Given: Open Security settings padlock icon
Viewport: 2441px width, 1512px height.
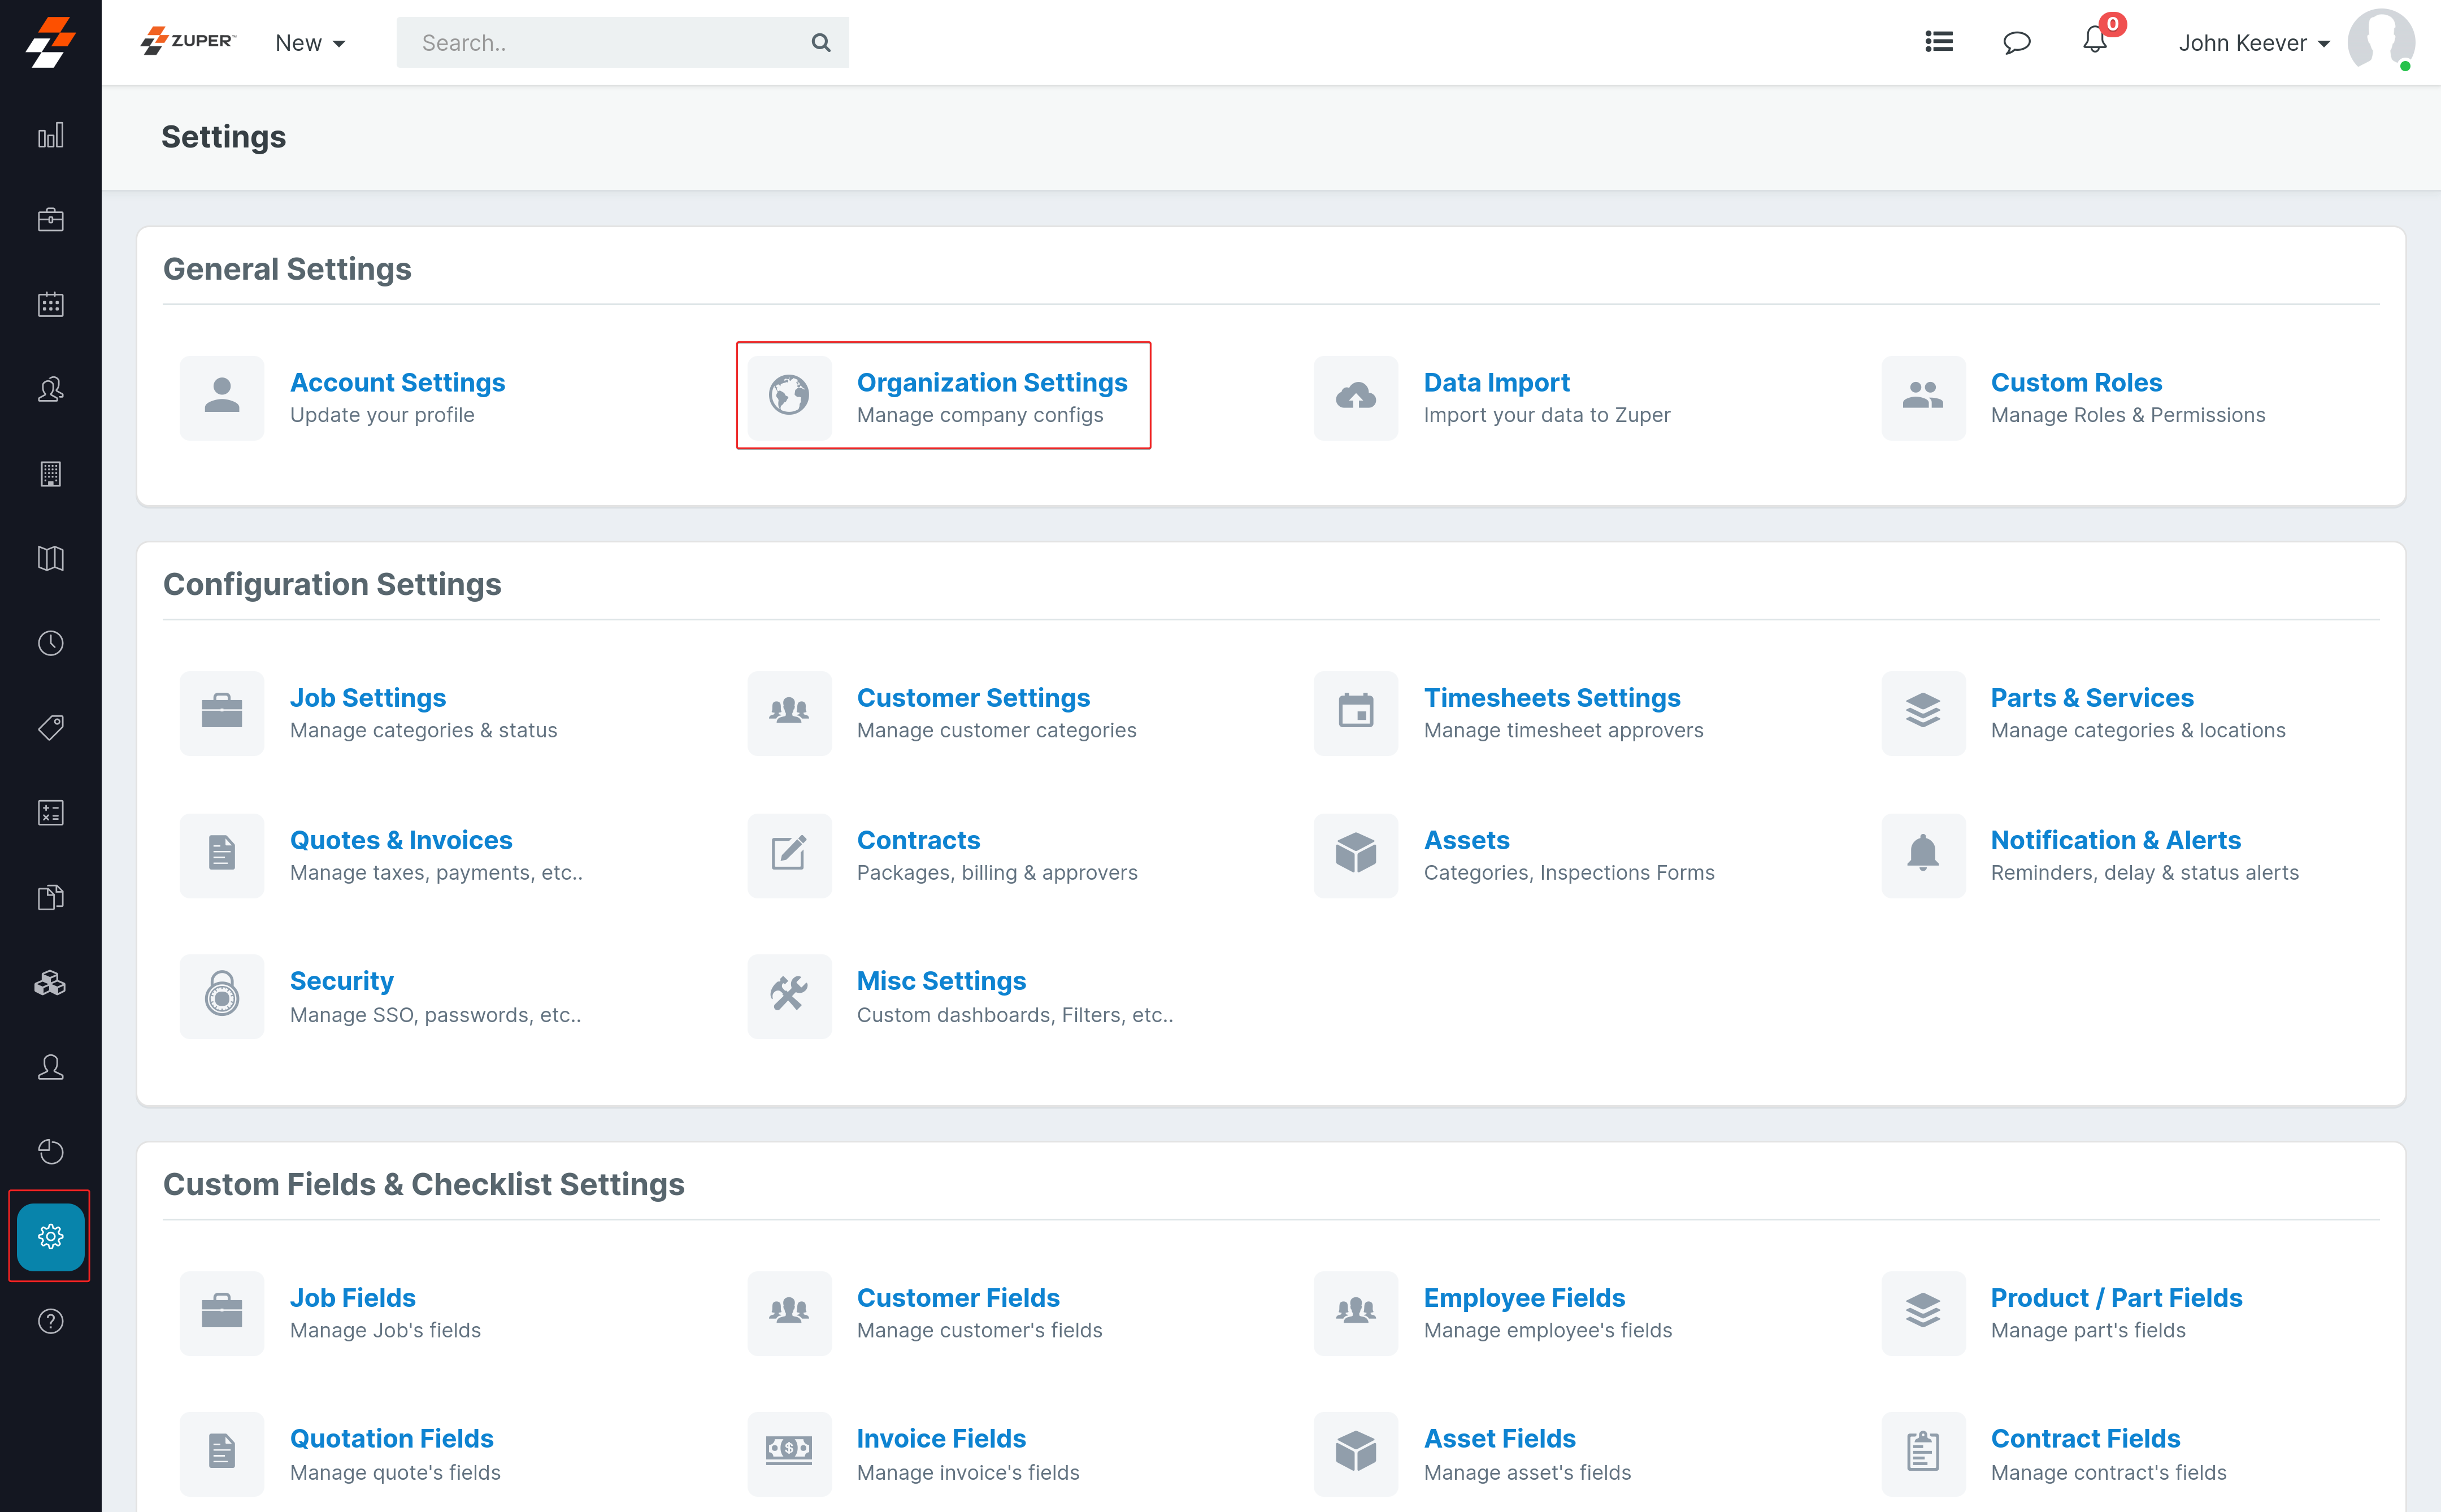Looking at the screenshot, I should point(222,996).
